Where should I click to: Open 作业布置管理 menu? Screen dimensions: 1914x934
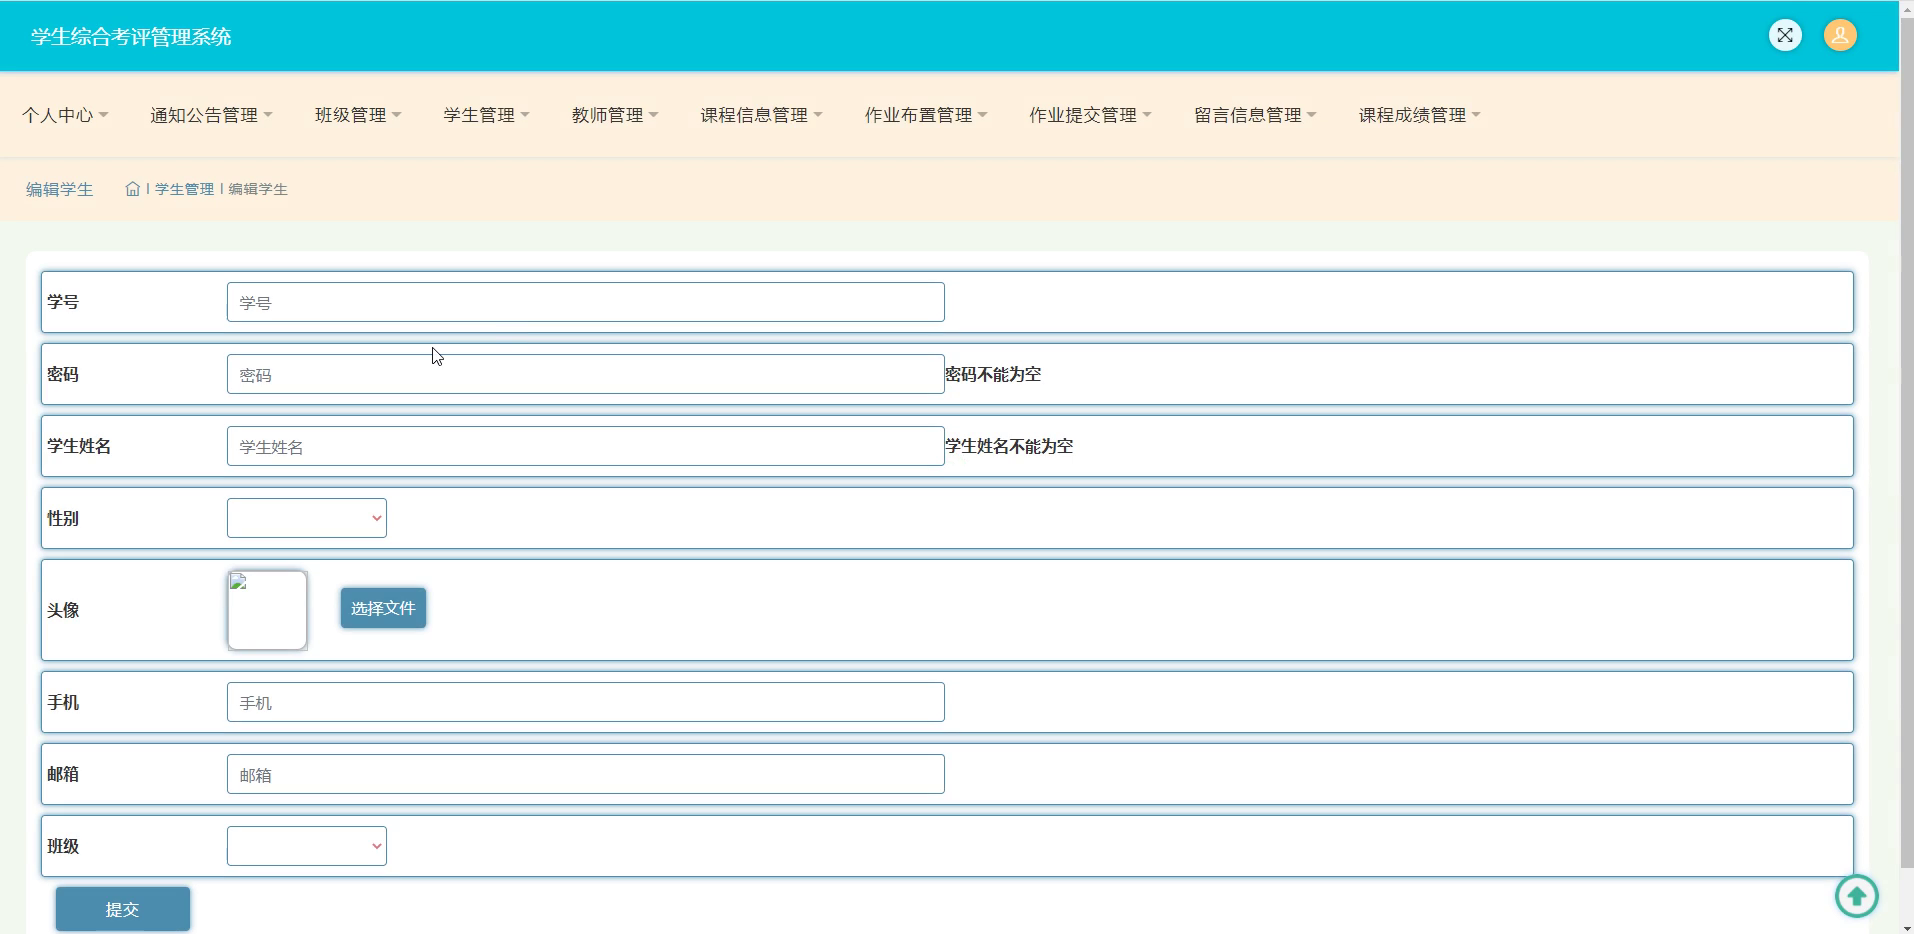click(x=926, y=115)
